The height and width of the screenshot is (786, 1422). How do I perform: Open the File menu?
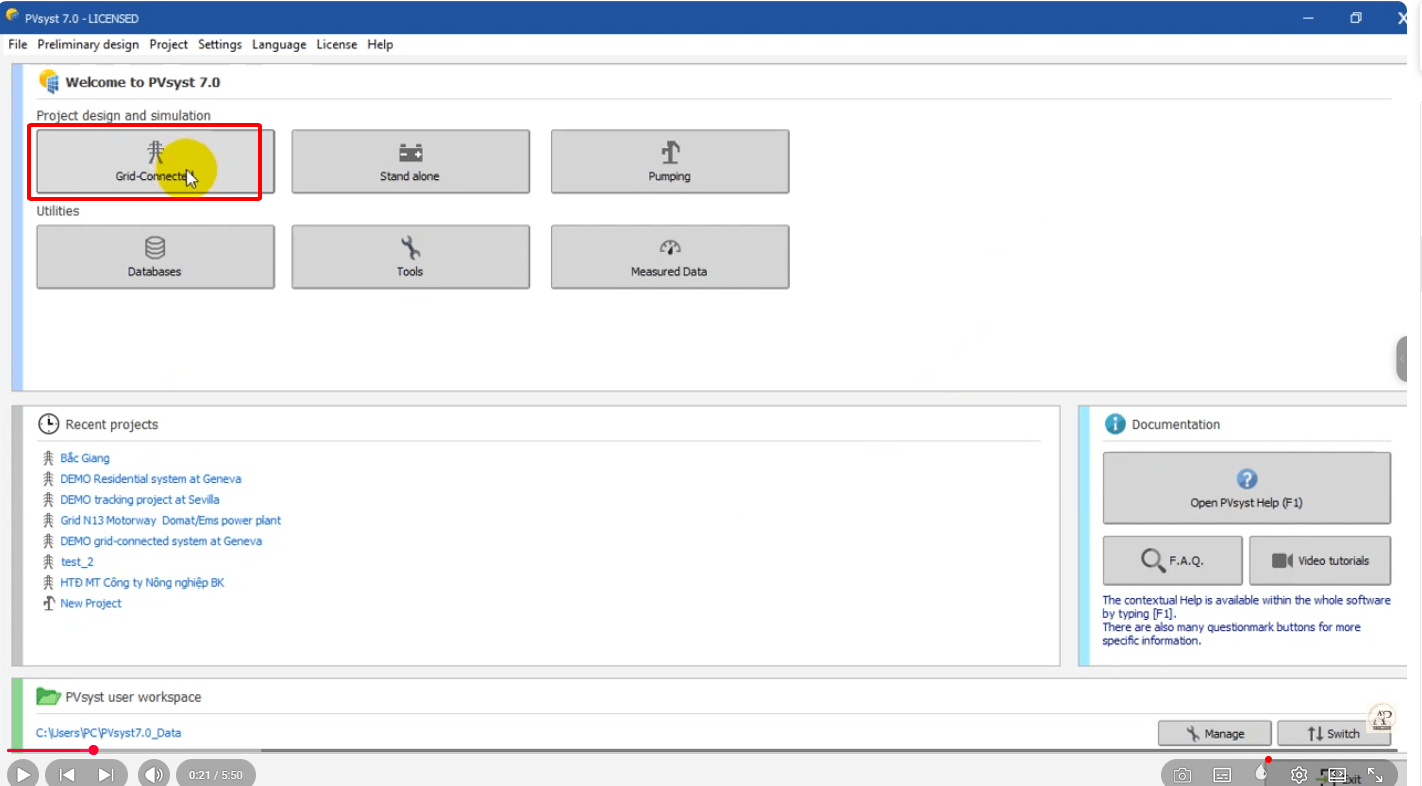tap(17, 44)
